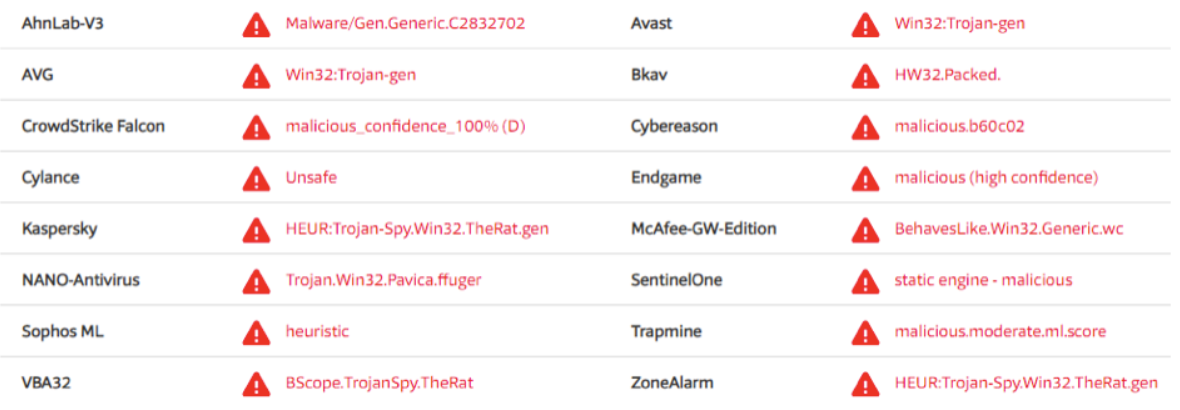Select the BehavesLike.Win32.Generic.wc detection
This screenshot has height=410, width=1180.
click(1008, 229)
